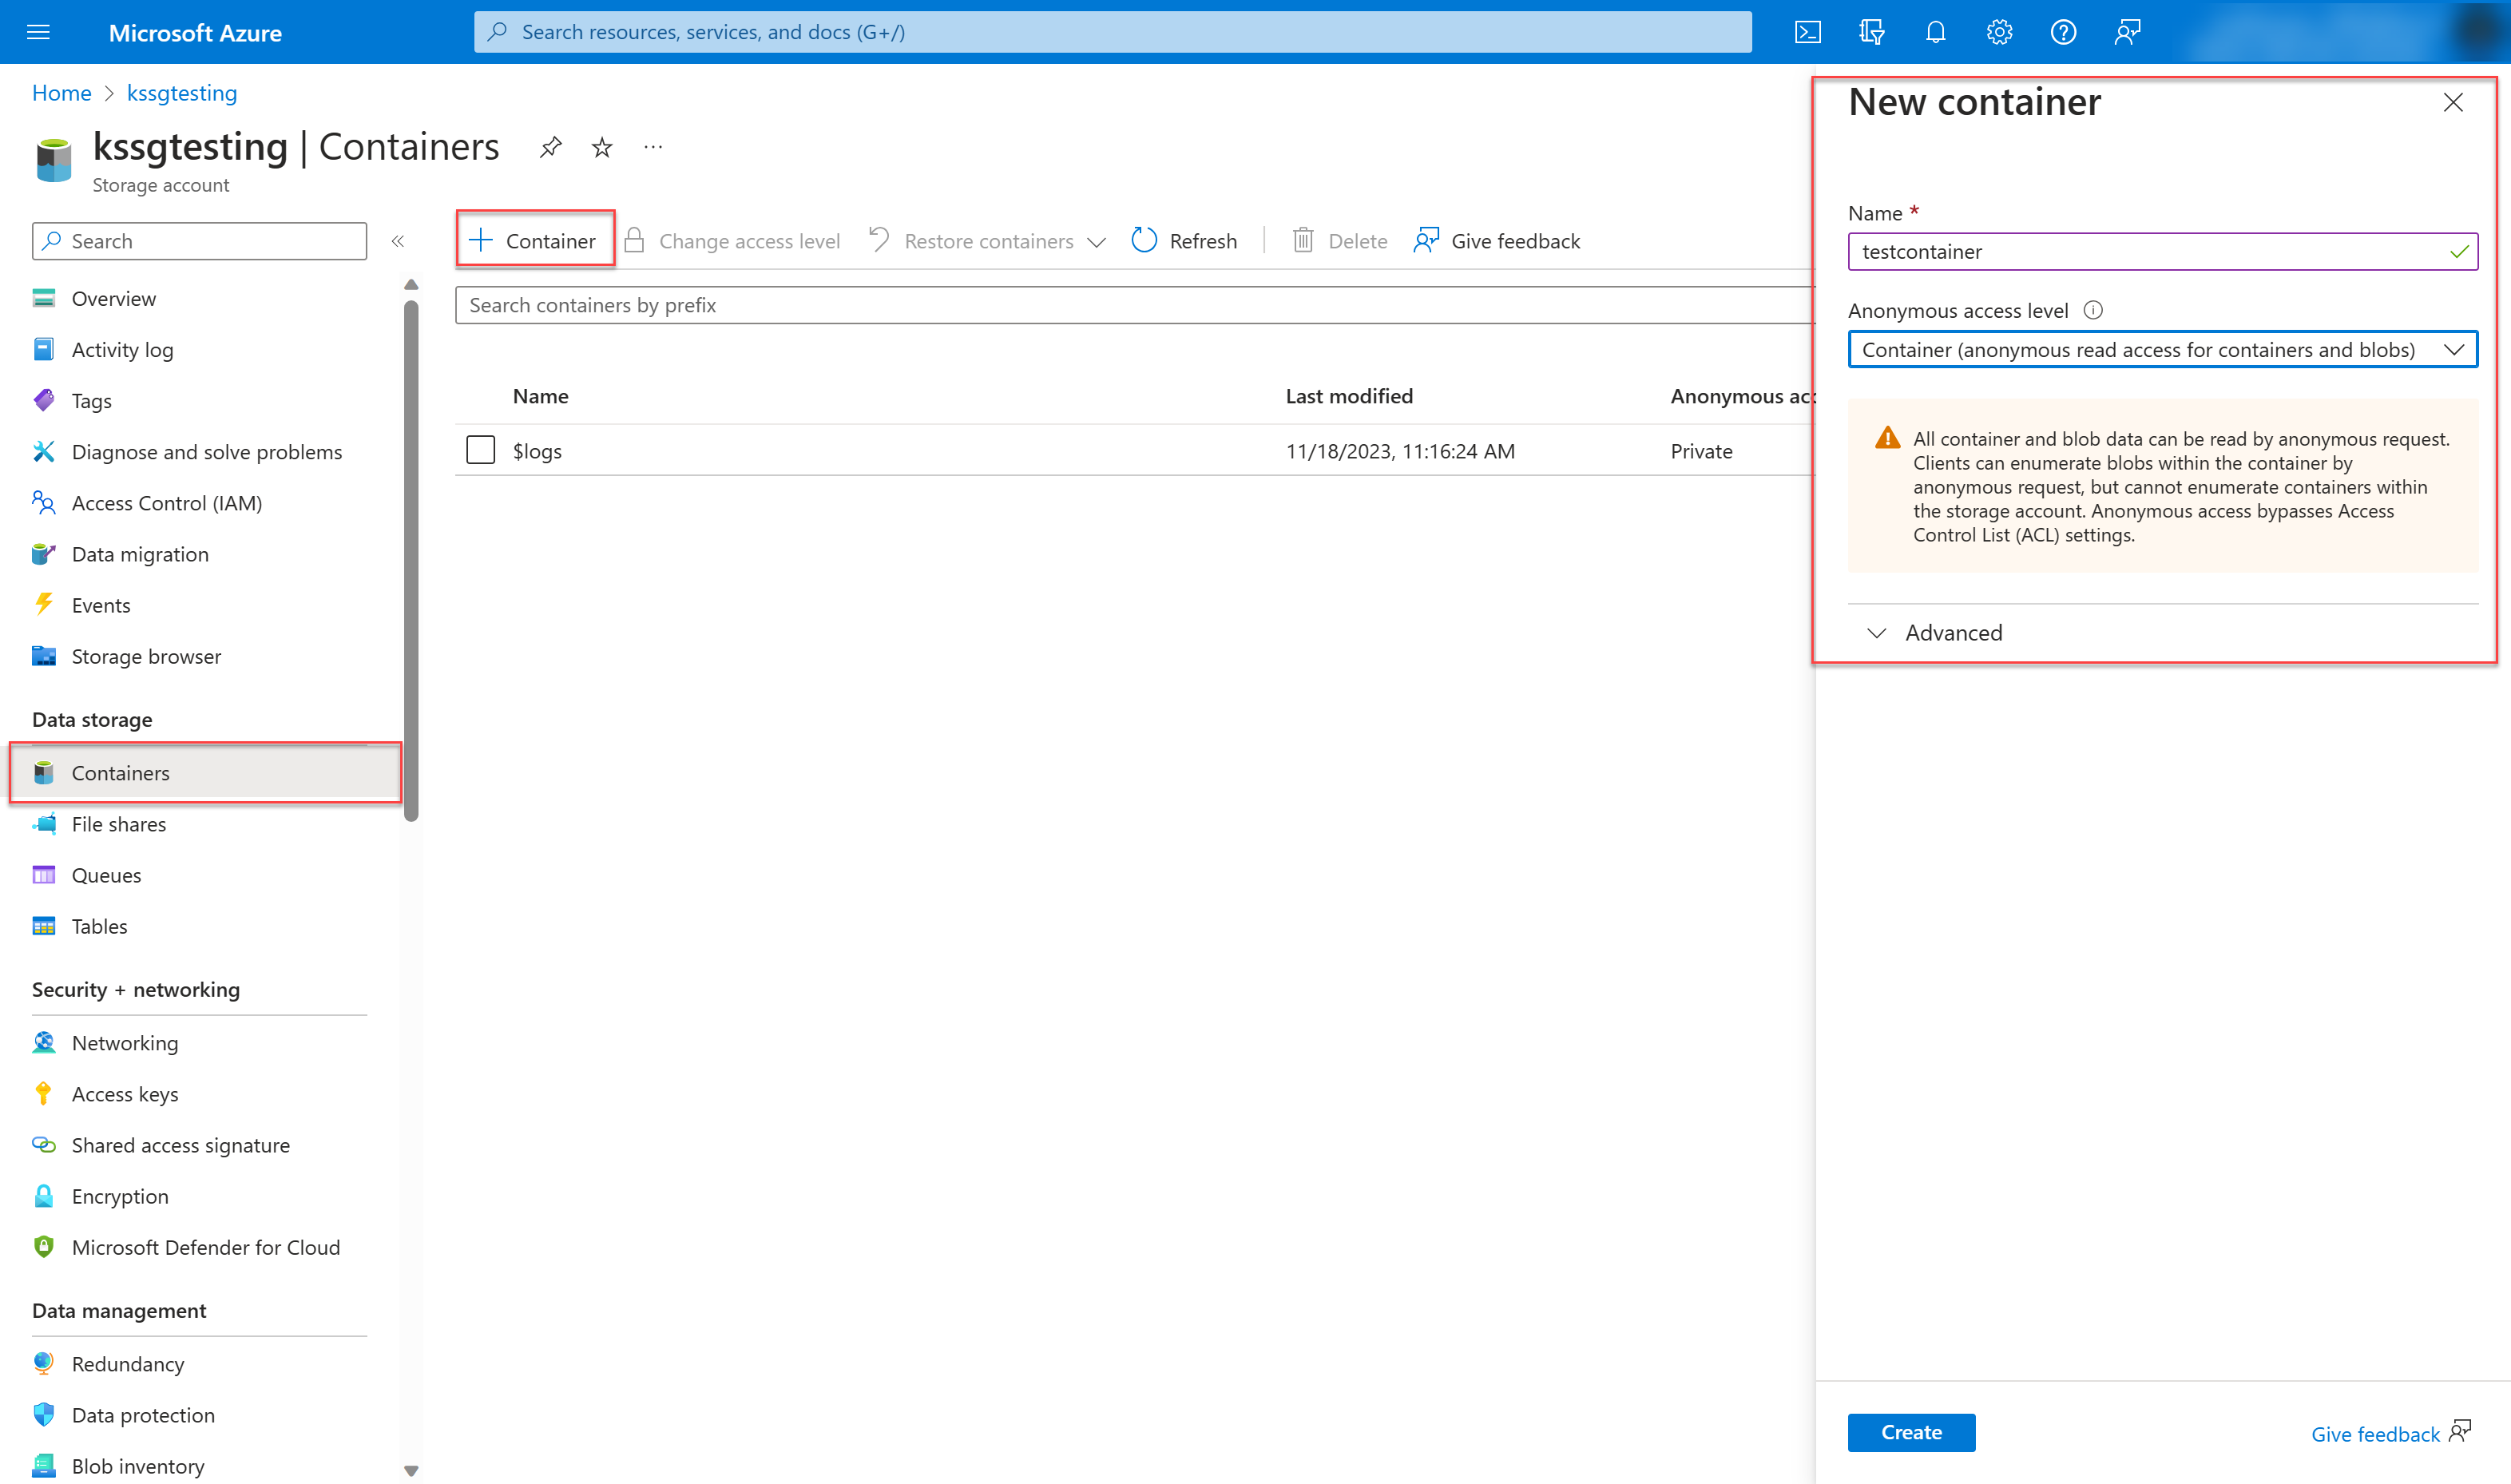Open Microsoft Defender for Cloud
This screenshot has height=1484, width=2511.
(205, 1247)
